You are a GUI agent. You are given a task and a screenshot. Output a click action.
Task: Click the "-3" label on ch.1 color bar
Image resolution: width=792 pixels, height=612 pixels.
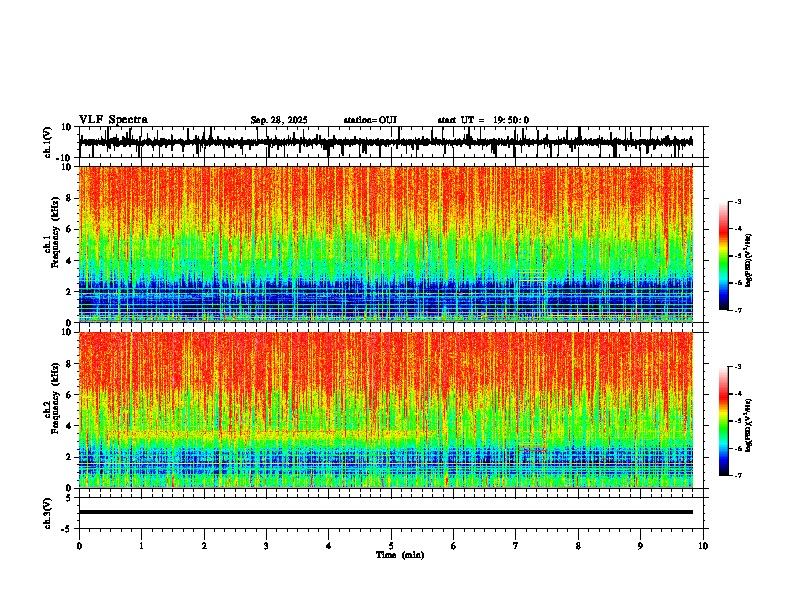[737, 201]
